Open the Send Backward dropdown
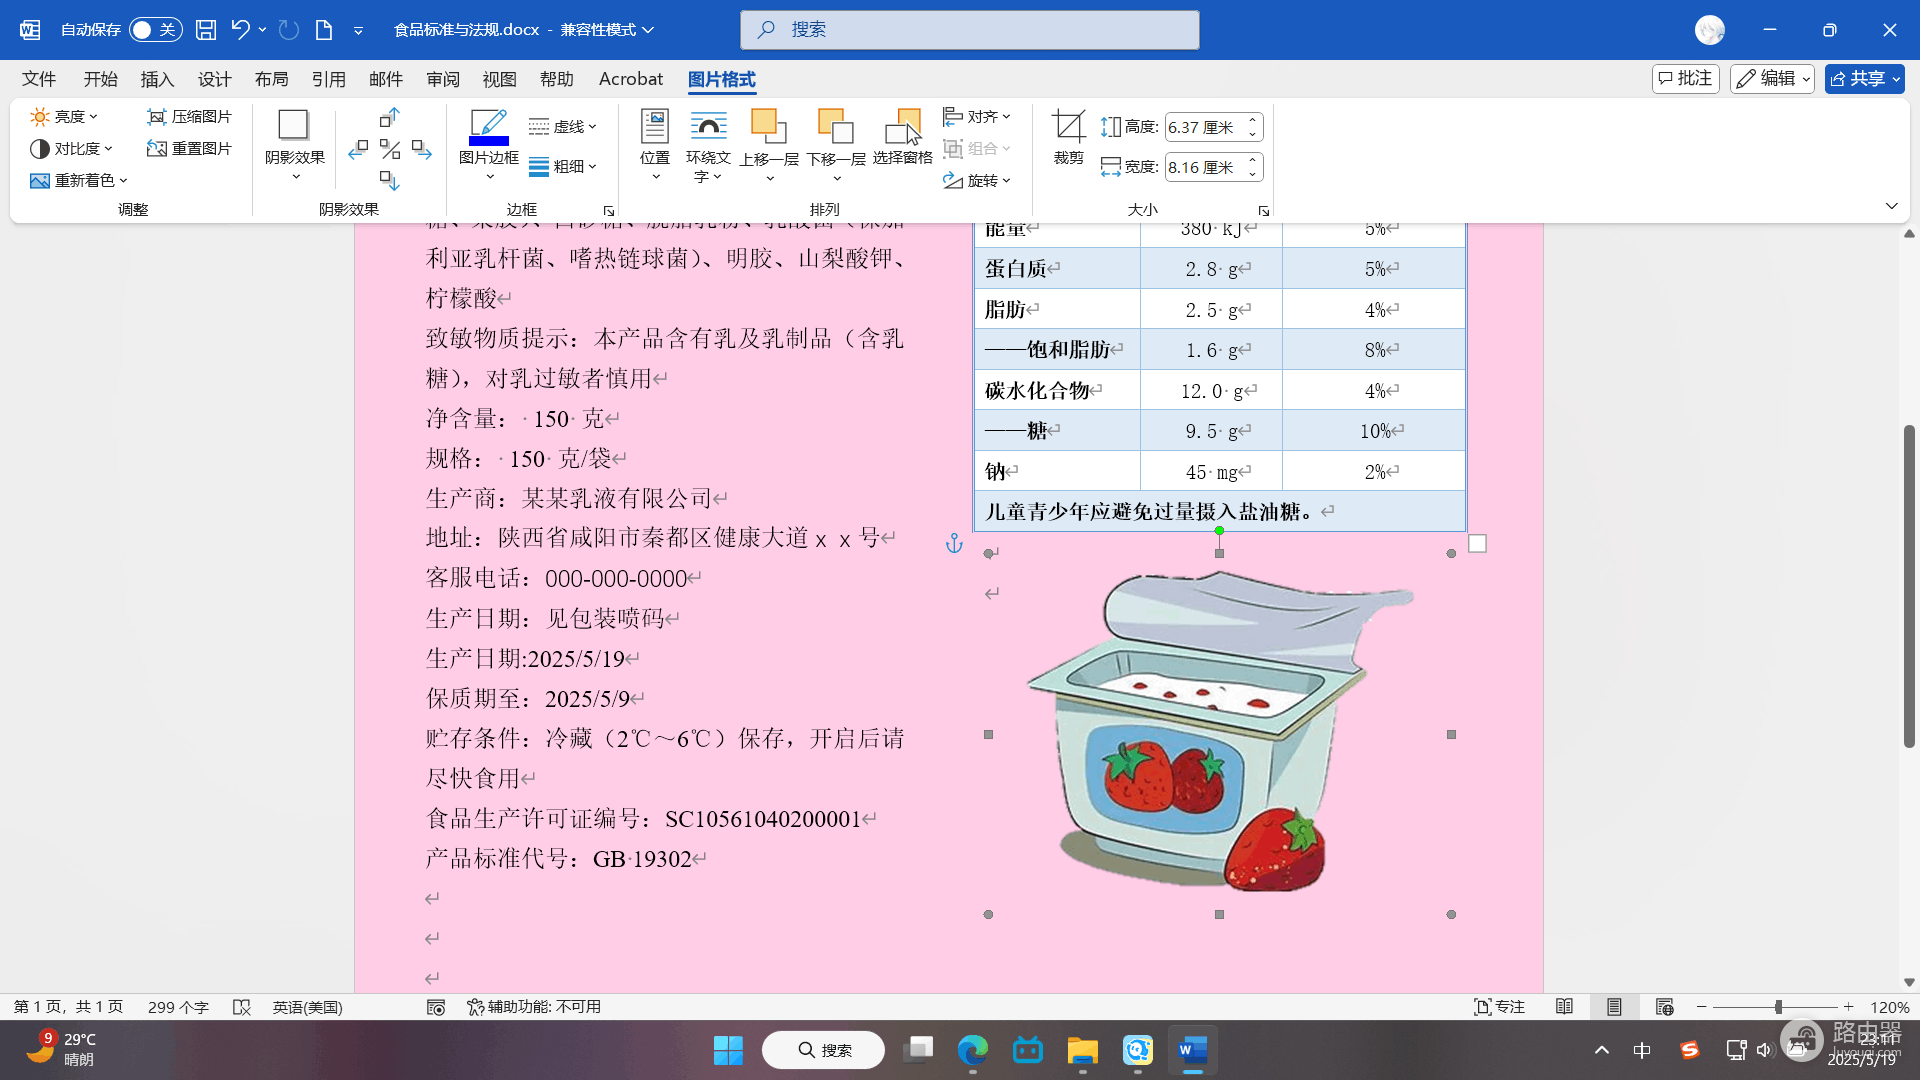The height and width of the screenshot is (1080, 1920). [836, 146]
